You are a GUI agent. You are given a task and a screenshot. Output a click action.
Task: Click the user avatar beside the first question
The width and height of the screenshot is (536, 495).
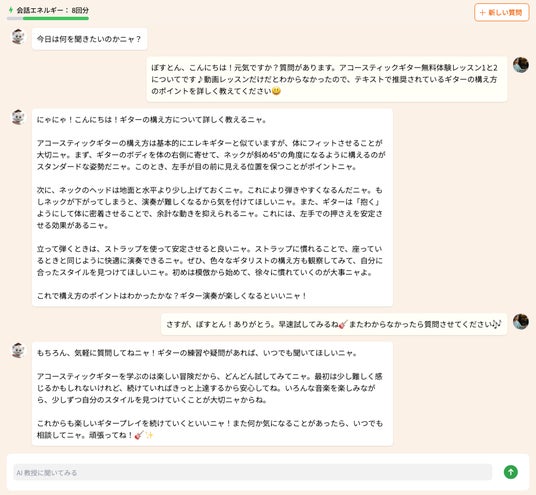pyautogui.click(x=521, y=65)
